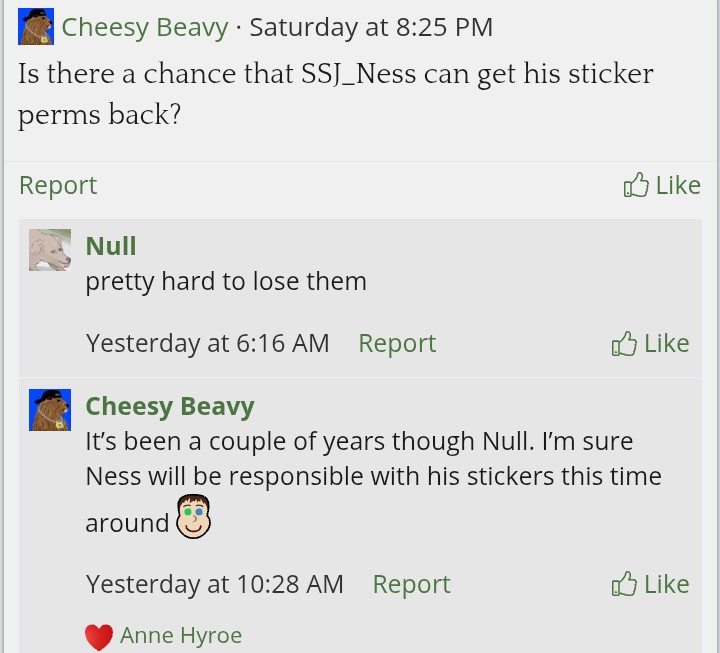The width and height of the screenshot is (720, 653).
Task: Open Null's profile via username
Action: [111, 246]
